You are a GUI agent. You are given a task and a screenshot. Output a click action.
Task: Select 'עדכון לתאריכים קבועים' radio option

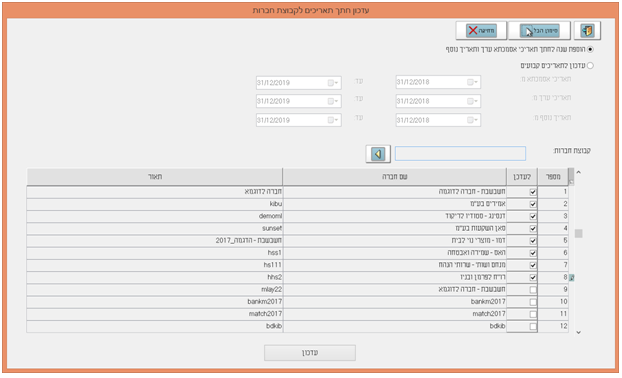pyautogui.click(x=590, y=66)
